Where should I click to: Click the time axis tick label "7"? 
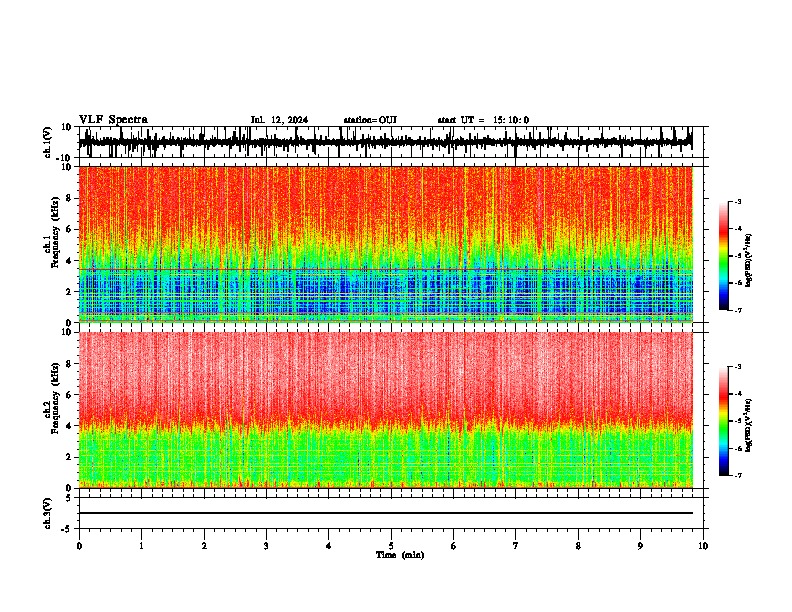pos(516,546)
